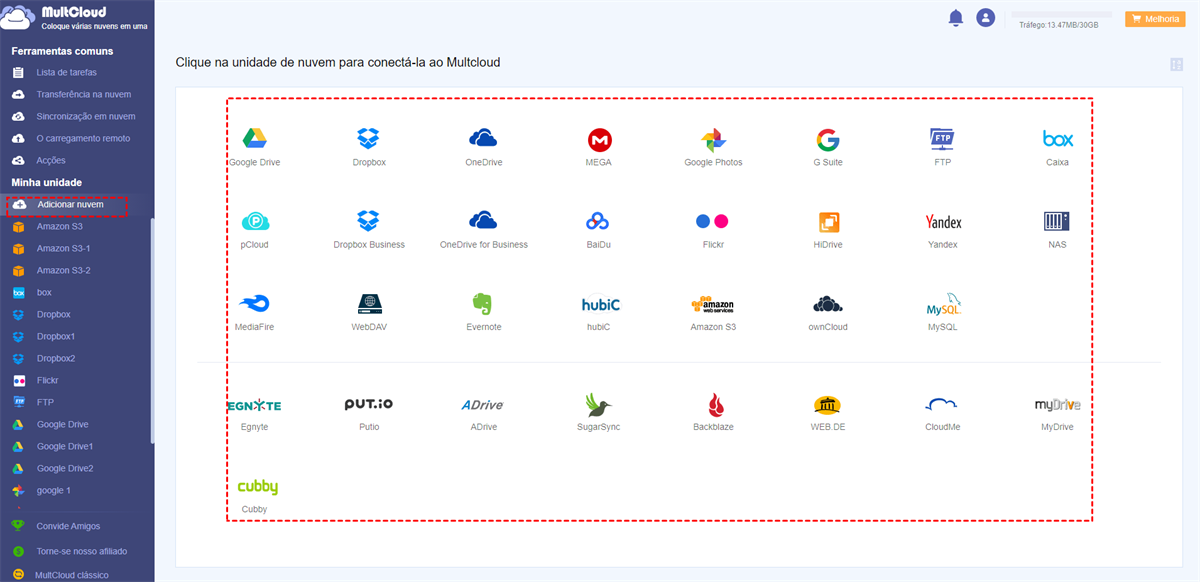1200x582 pixels.
Task: Choose the MyDrive icon
Action: coord(1057,405)
